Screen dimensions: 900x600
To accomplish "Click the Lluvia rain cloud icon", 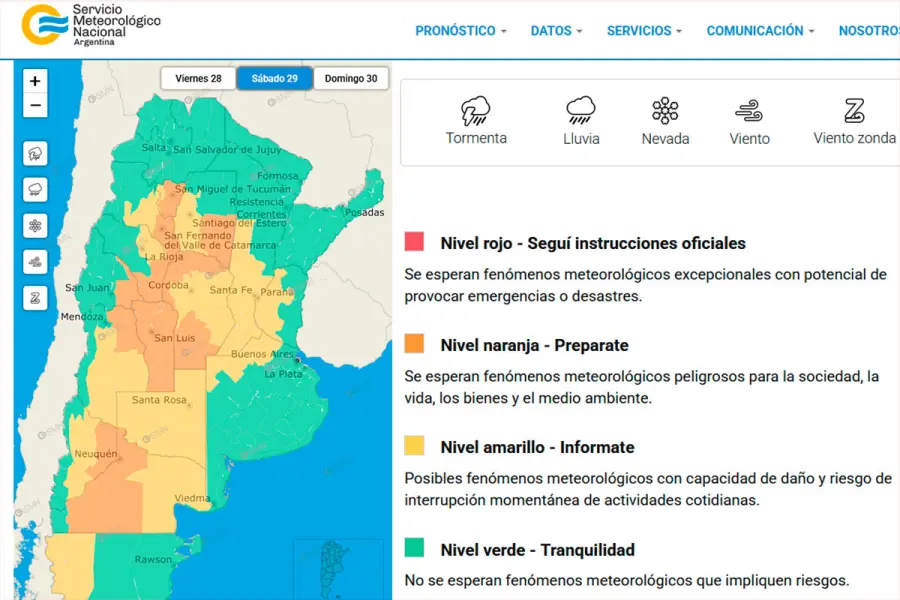I will (x=581, y=110).
